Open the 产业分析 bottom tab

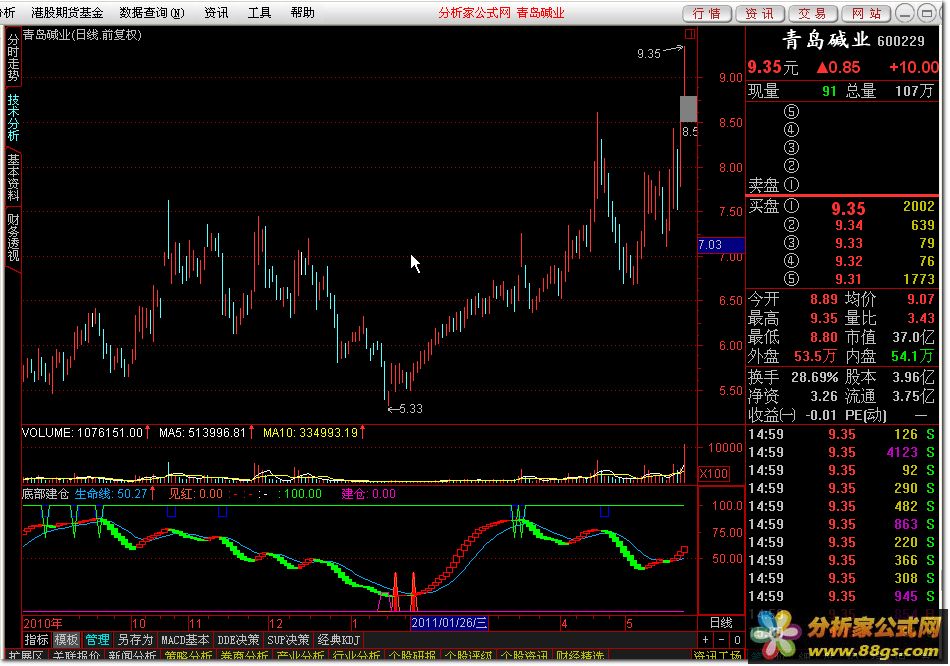tap(300, 656)
